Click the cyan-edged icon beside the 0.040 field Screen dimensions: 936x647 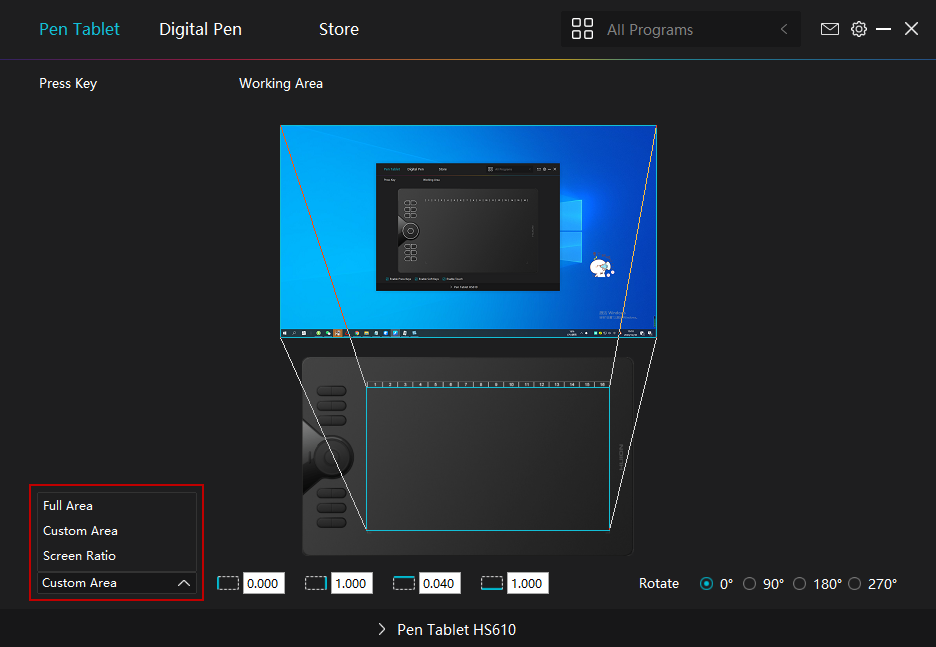pos(403,583)
